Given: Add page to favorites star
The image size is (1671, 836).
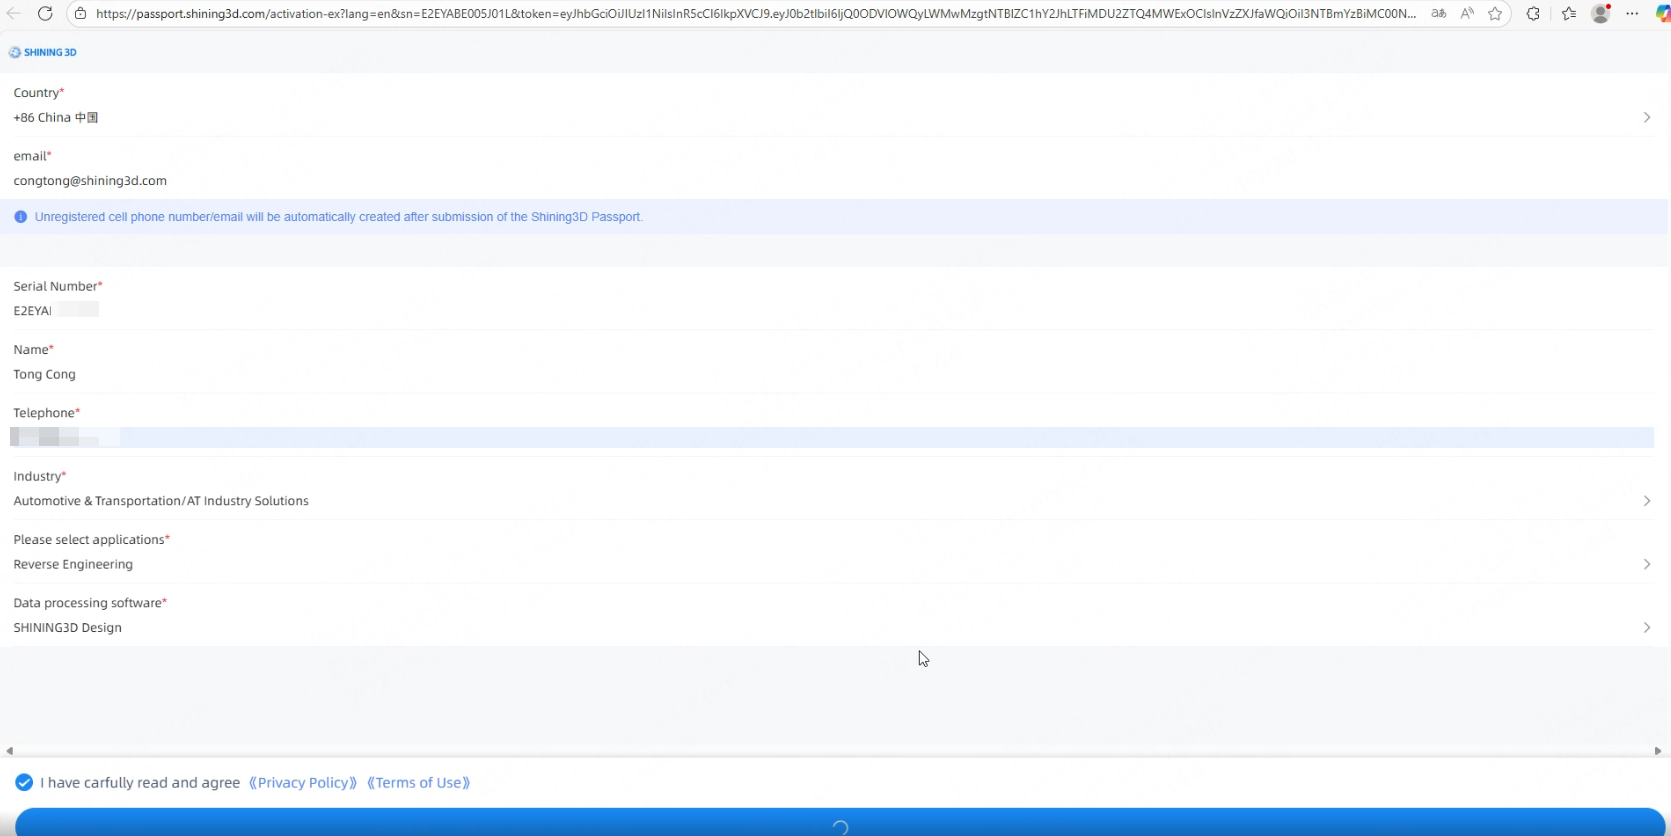Looking at the screenshot, I should pos(1495,14).
